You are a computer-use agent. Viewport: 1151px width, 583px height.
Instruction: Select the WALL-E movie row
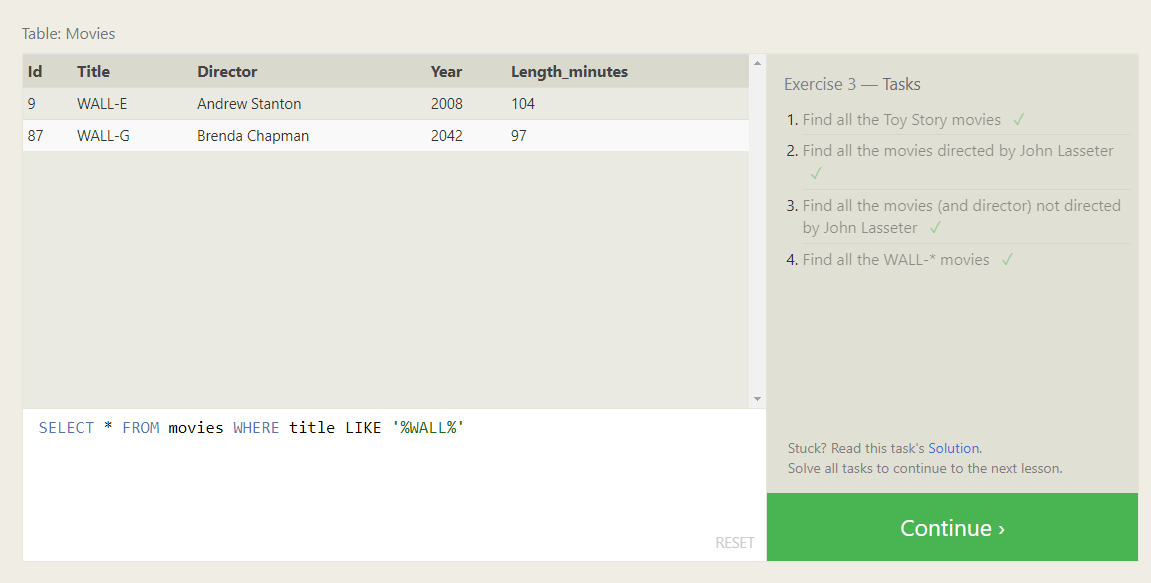tap(300, 103)
